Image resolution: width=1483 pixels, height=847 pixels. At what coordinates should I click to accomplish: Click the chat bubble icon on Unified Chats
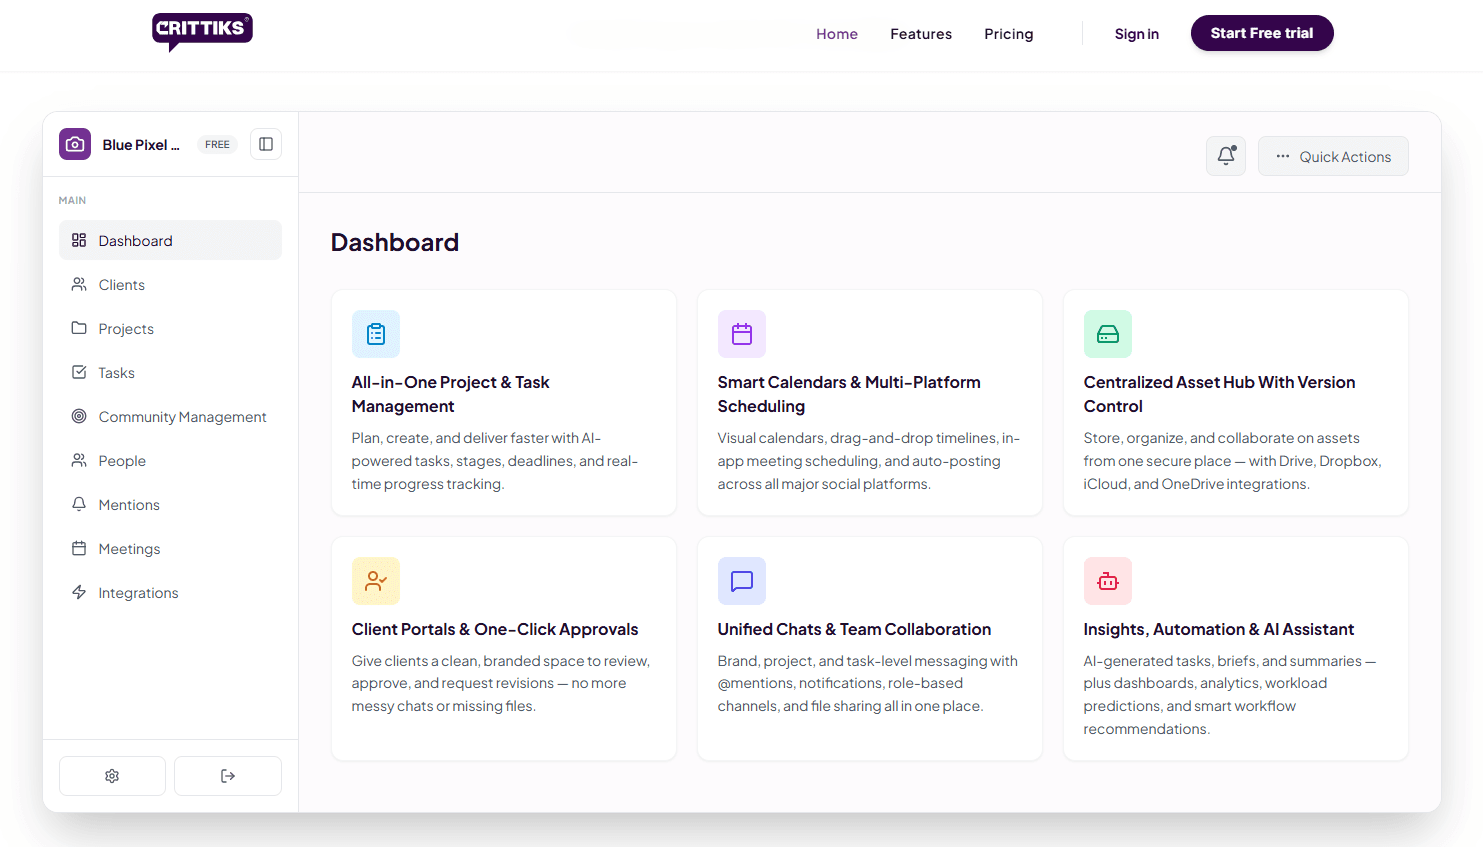click(x=742, y=581)
